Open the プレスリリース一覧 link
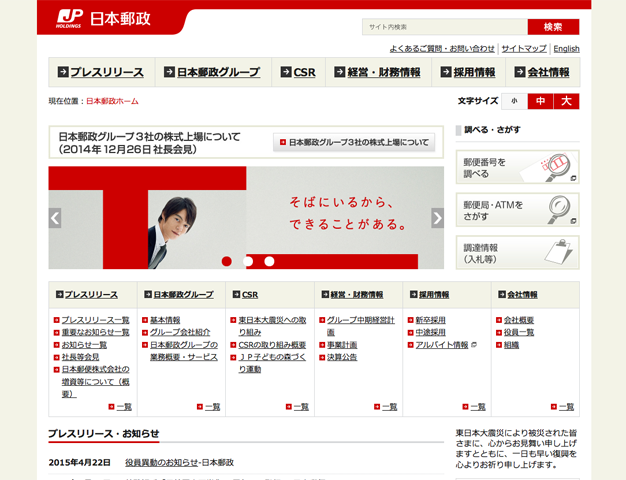Viewport: 626px width, 480px height. point(95,320)
